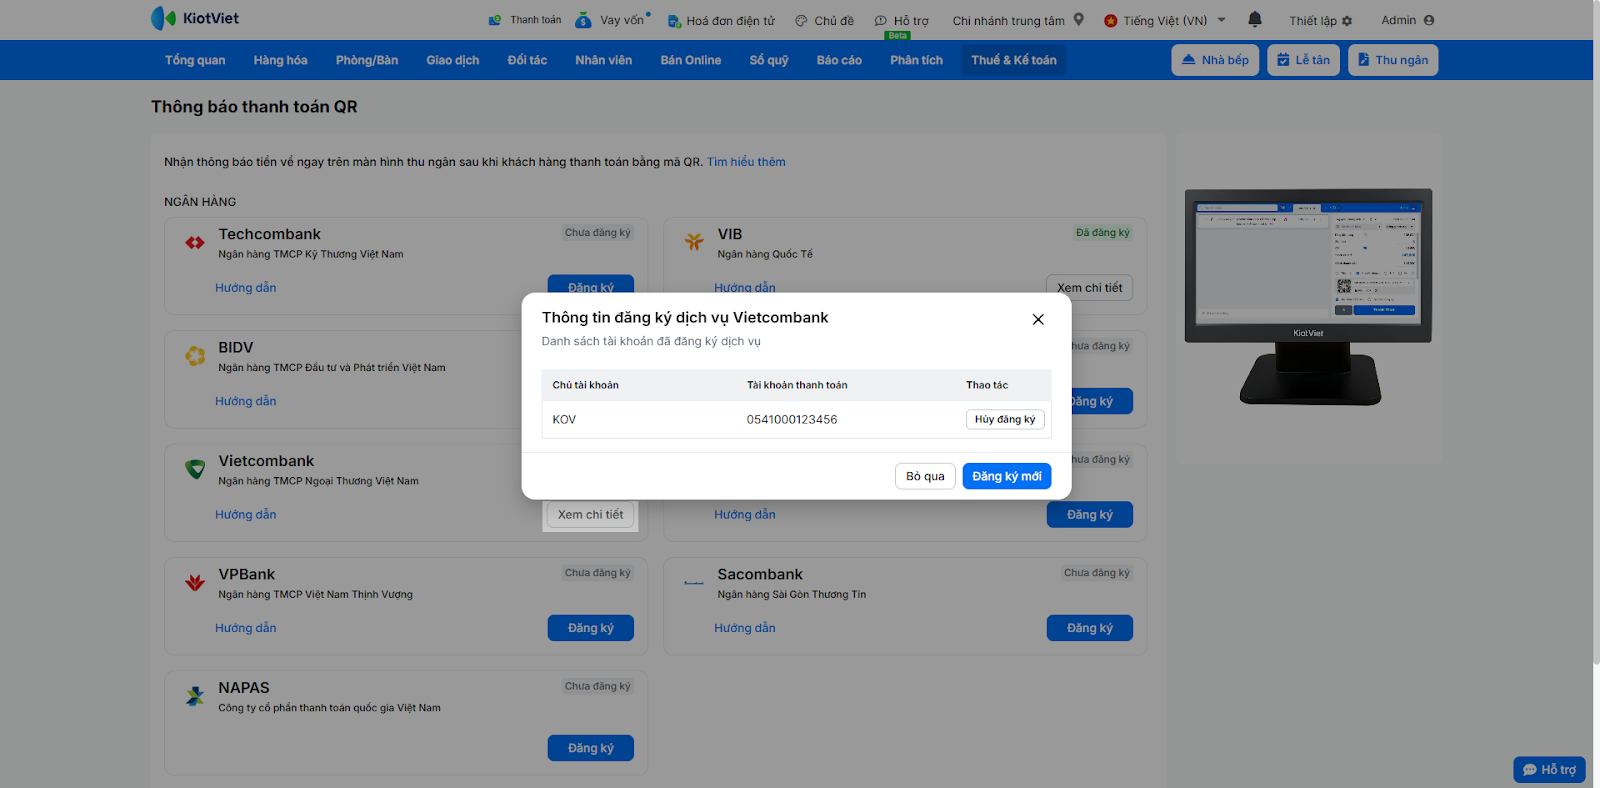Open Vay vốn loan link
Screen dimensions: 1600x788
(612, 20)
